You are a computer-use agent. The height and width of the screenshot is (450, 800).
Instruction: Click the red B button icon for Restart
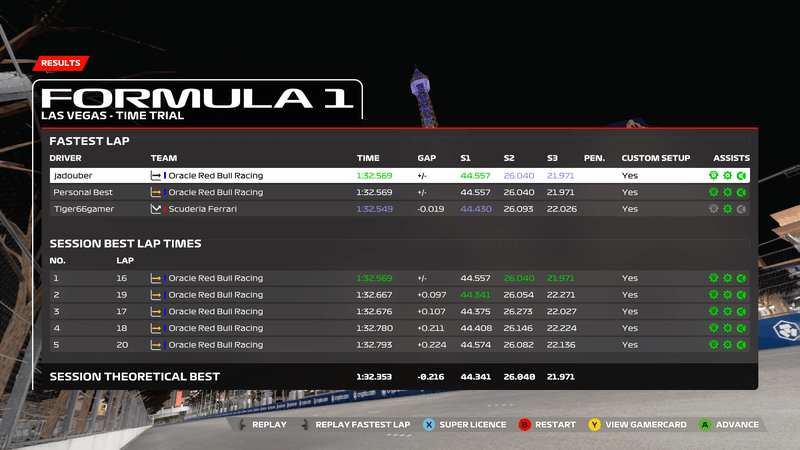(x=524, y=424)
